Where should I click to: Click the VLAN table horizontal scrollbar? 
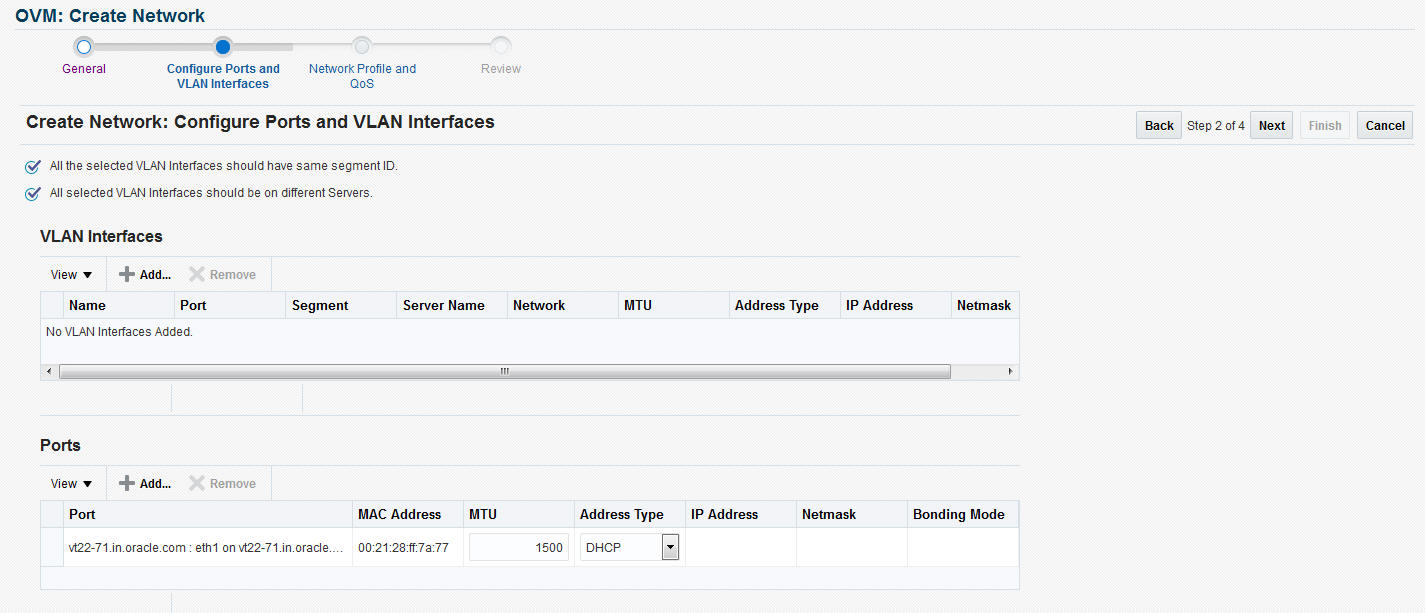coord(504,371)
